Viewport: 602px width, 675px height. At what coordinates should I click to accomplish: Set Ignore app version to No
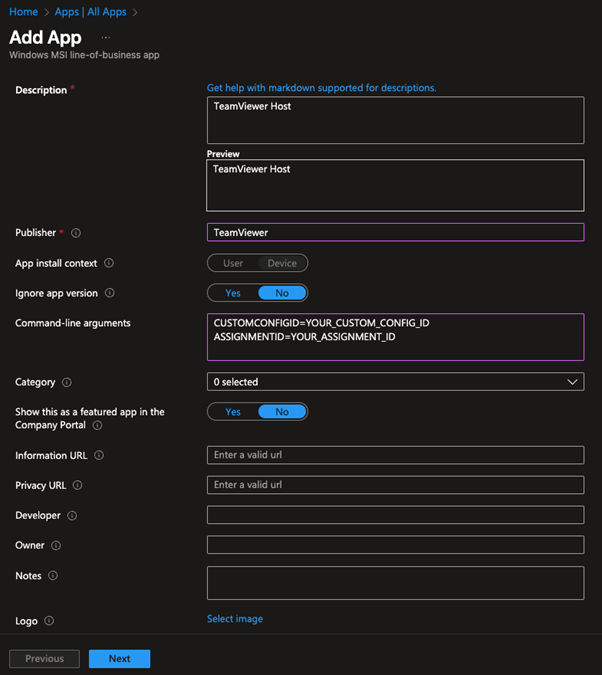click(282, 293)
